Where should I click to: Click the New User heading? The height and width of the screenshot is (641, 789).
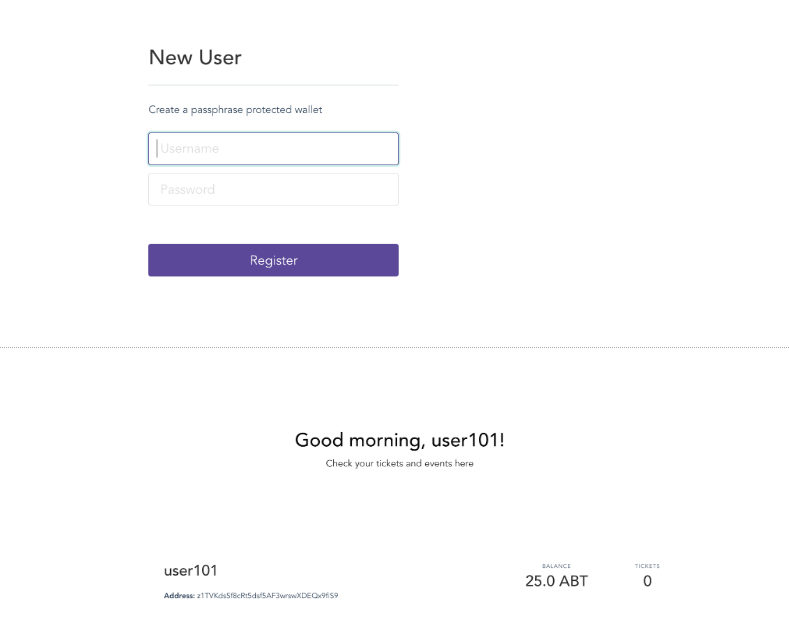[195, 58]
